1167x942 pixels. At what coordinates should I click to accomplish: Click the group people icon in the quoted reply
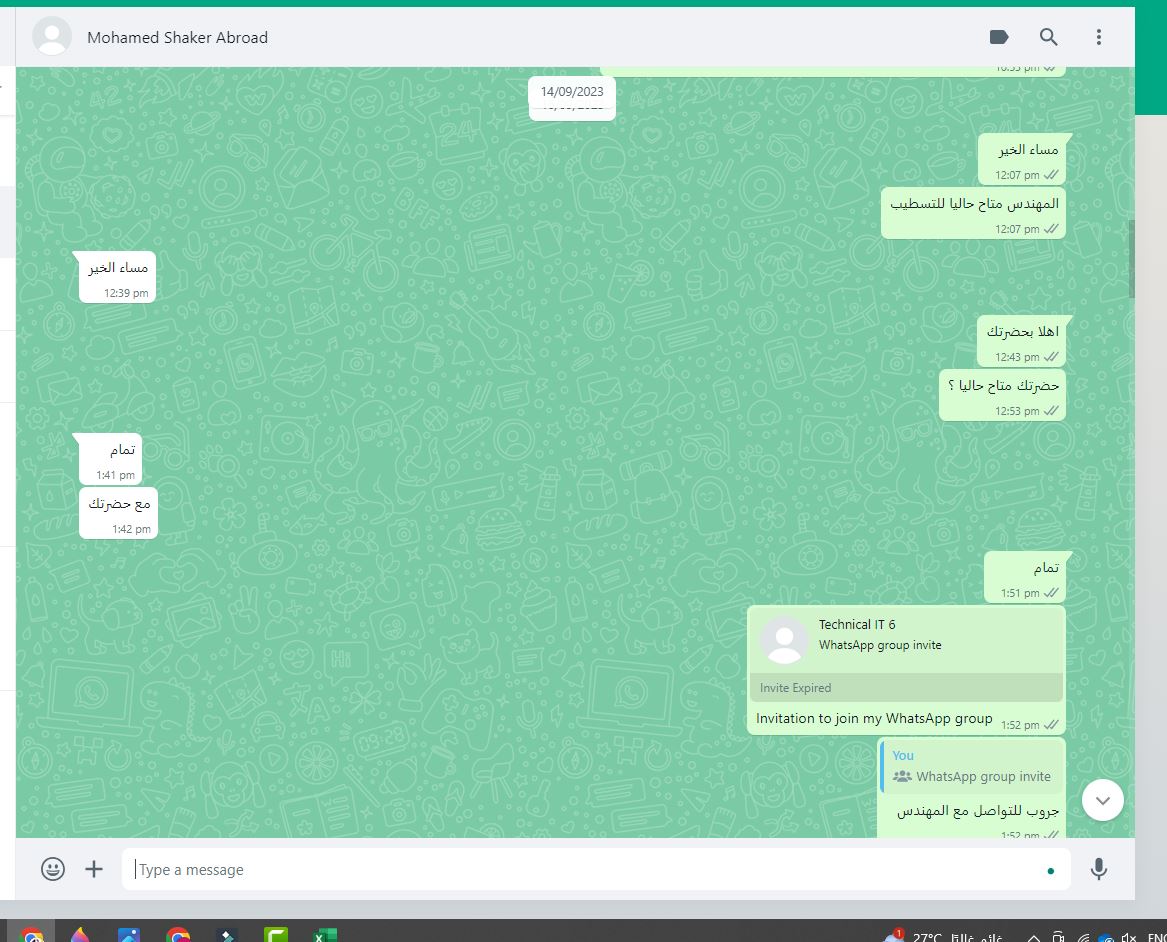tap(902, 776)
